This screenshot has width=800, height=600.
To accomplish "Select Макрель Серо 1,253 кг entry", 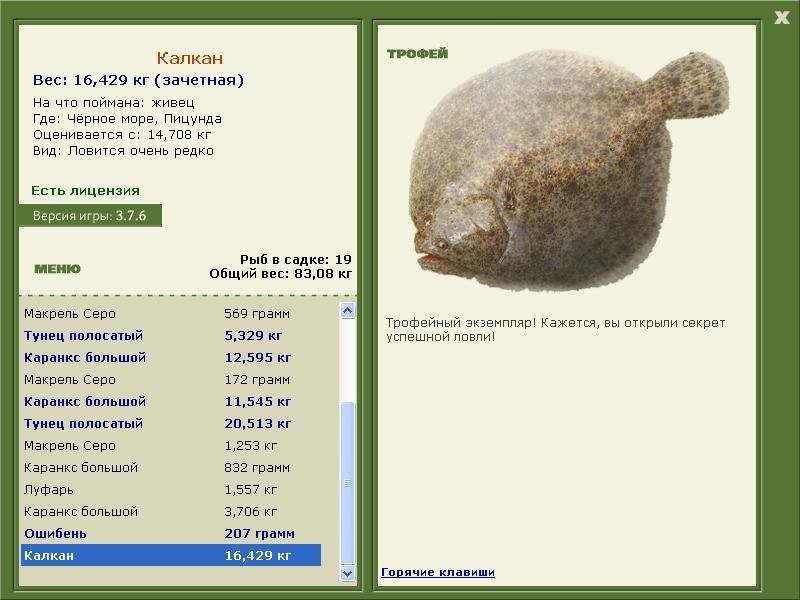I will 171,445.
